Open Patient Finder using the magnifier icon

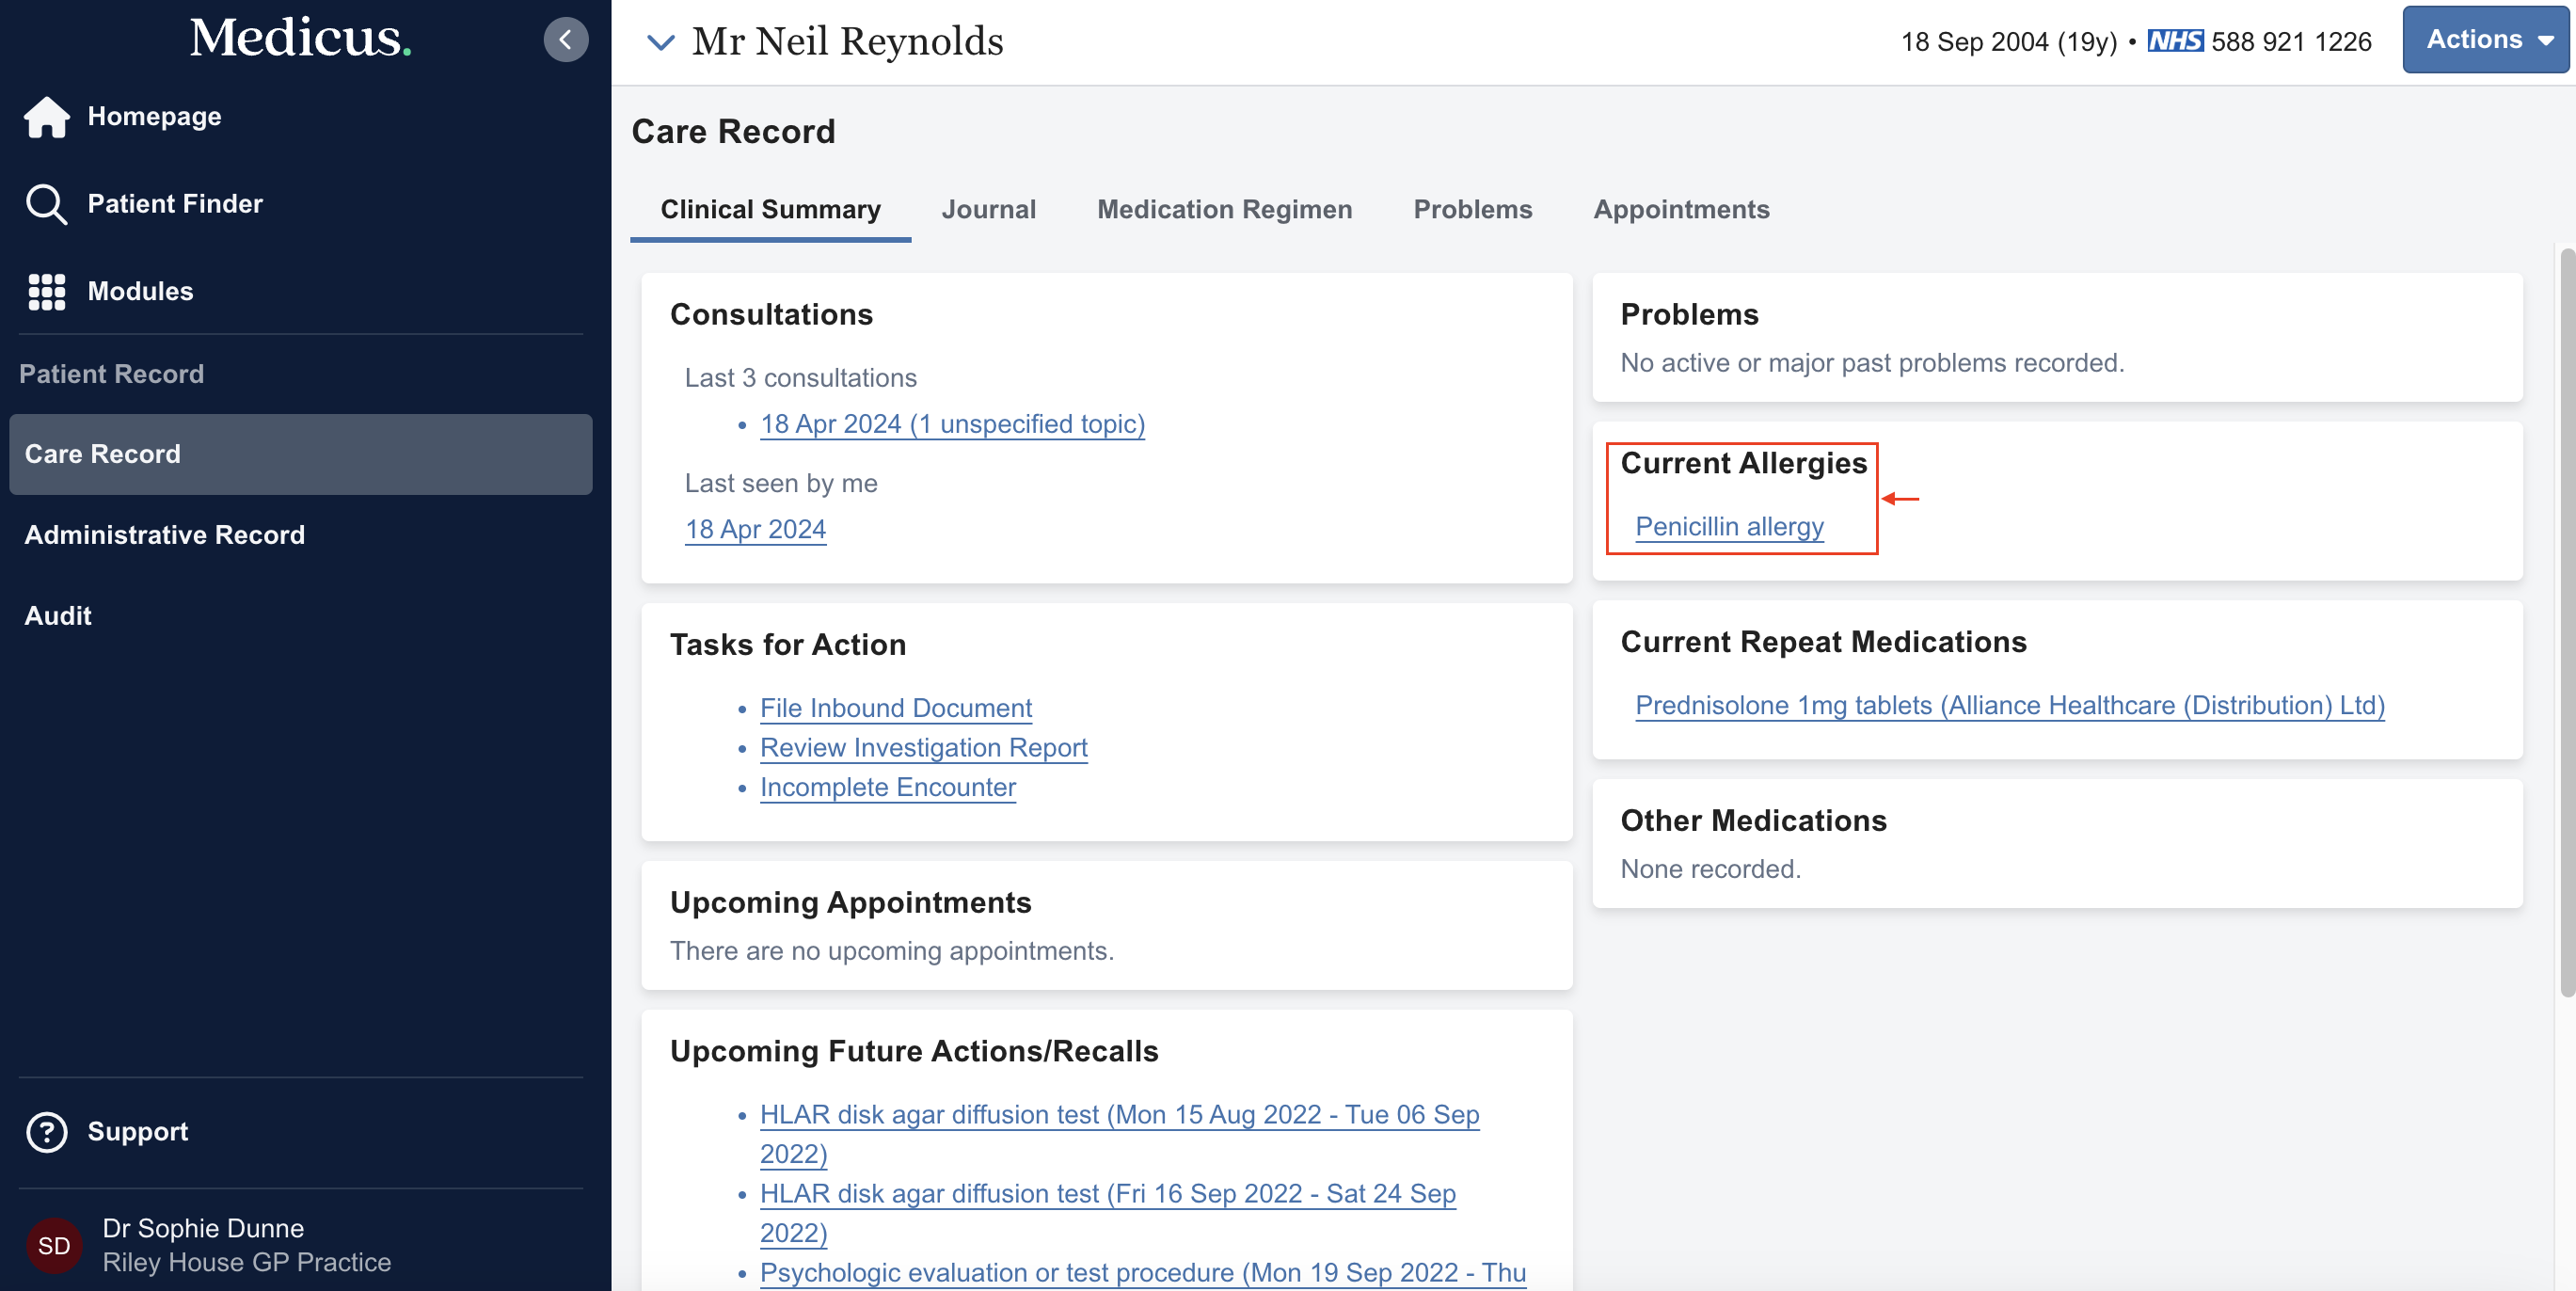[46, 203]
